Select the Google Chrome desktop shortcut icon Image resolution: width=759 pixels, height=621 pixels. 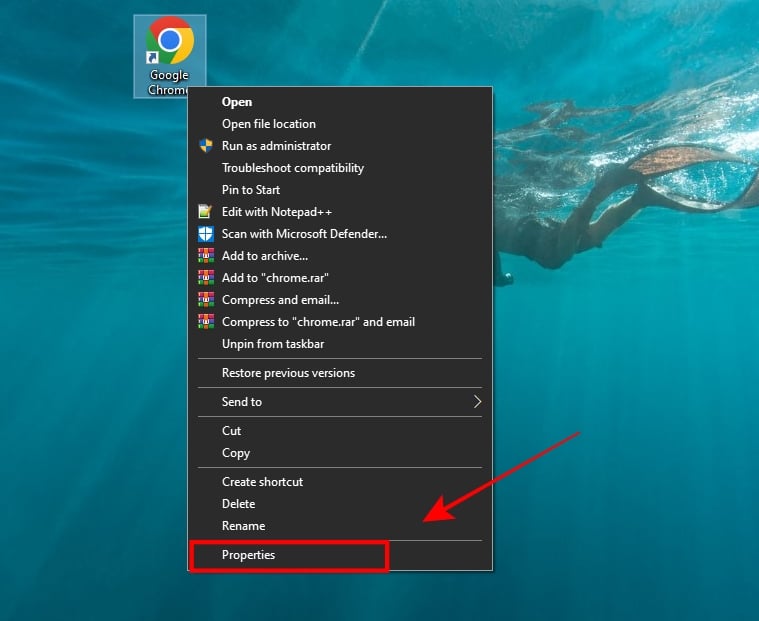point(170,57)
